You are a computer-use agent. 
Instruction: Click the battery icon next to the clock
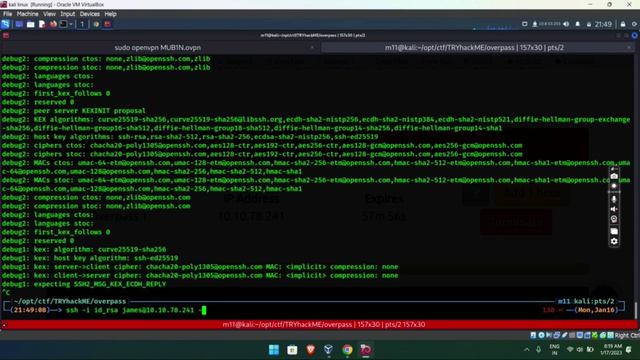point(589,24)
